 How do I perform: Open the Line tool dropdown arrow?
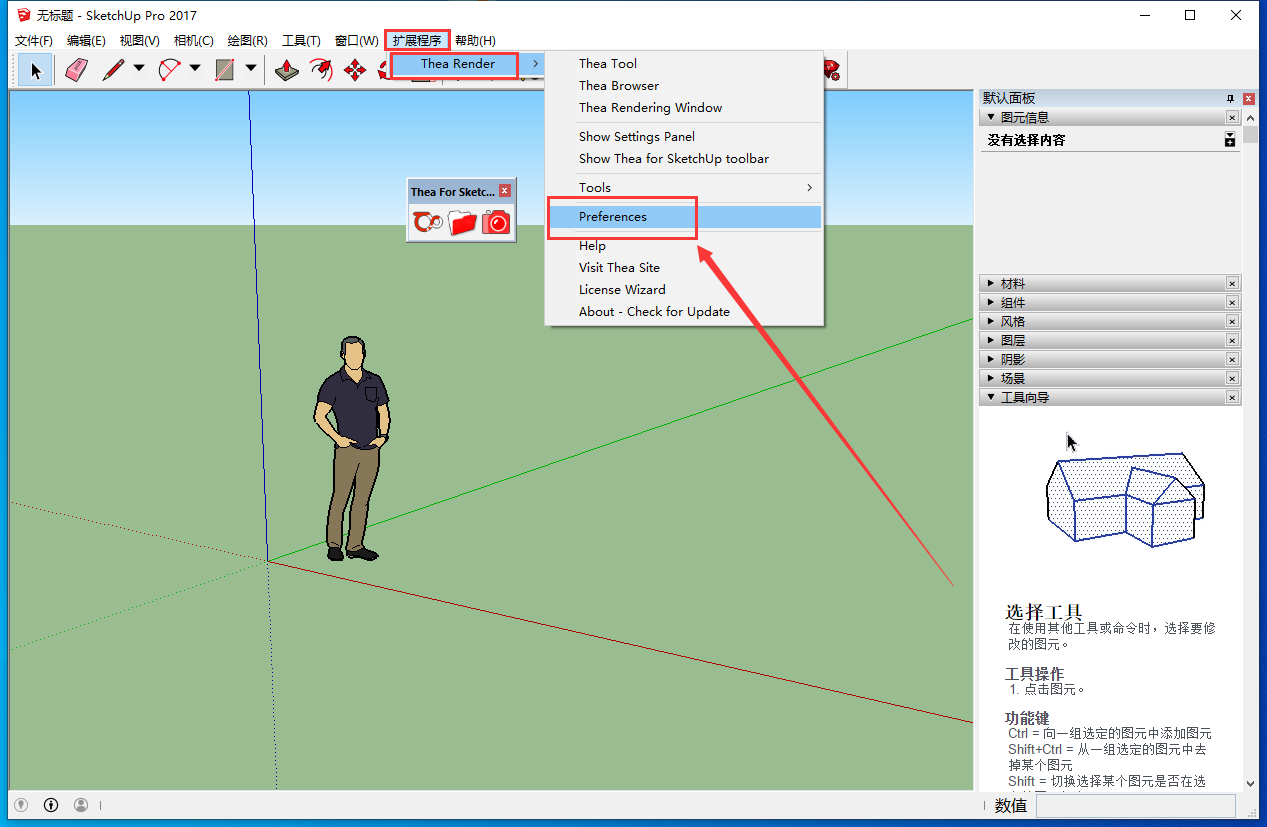click(139, 69)
